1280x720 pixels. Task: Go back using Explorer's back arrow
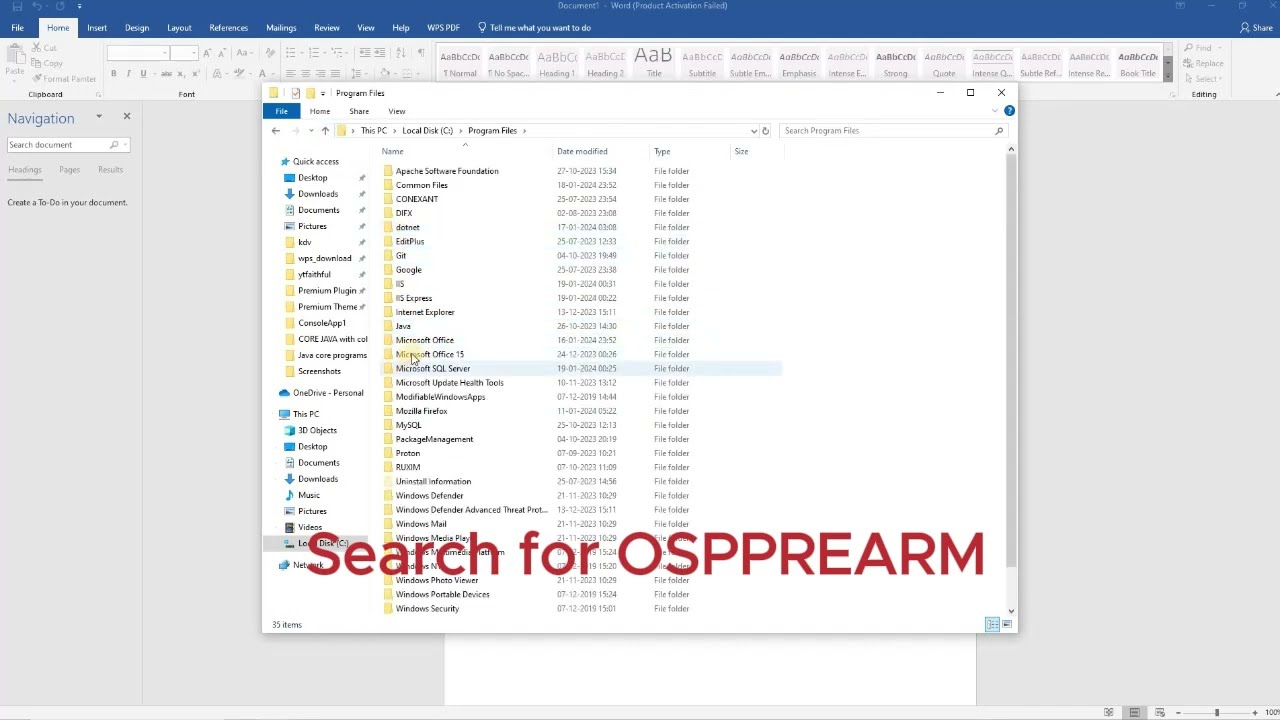(x=276, y=131)
